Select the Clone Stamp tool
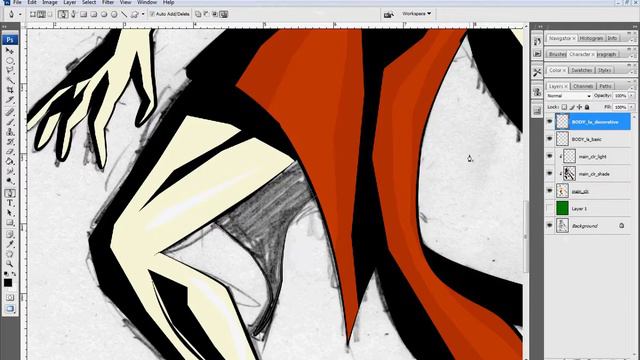The width and height of the screenshot is (640, 360). coord(10,132)
